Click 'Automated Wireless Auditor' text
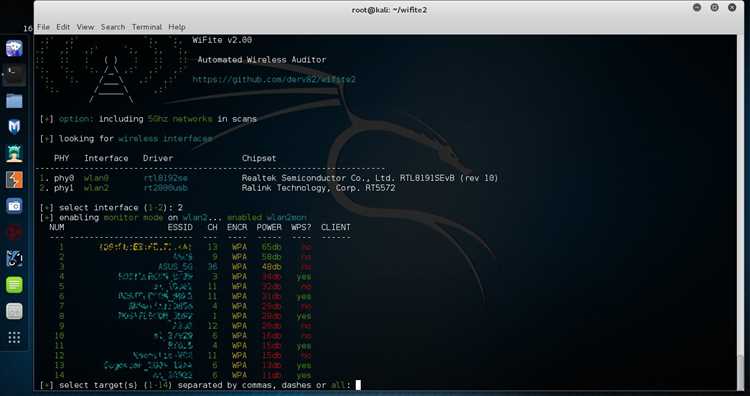This screenshot has height=396, width=750. click(262, 60)
